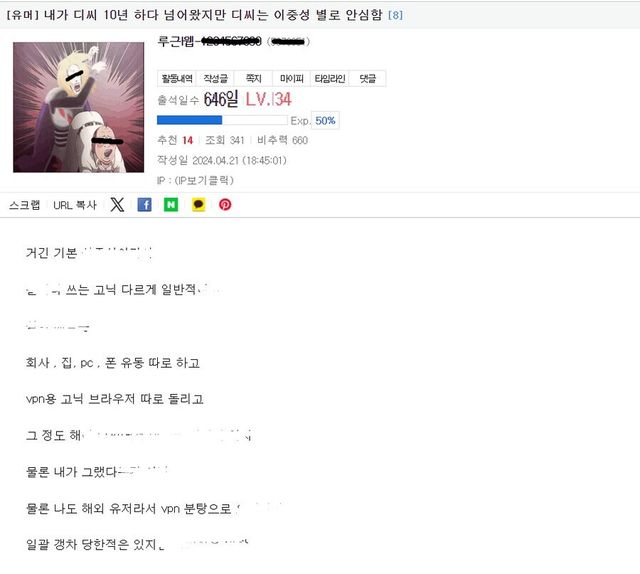
Task: Pin the post using the Pinterest icon
Action: tap(225, 205)
